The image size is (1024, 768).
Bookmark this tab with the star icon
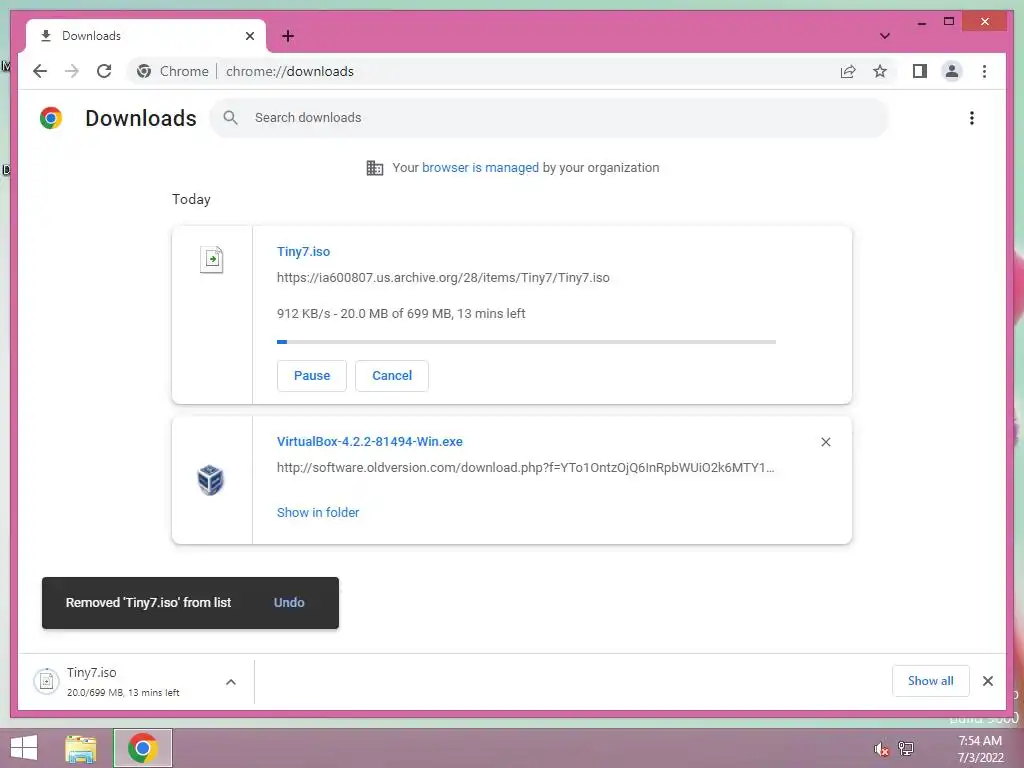(880, 71)
